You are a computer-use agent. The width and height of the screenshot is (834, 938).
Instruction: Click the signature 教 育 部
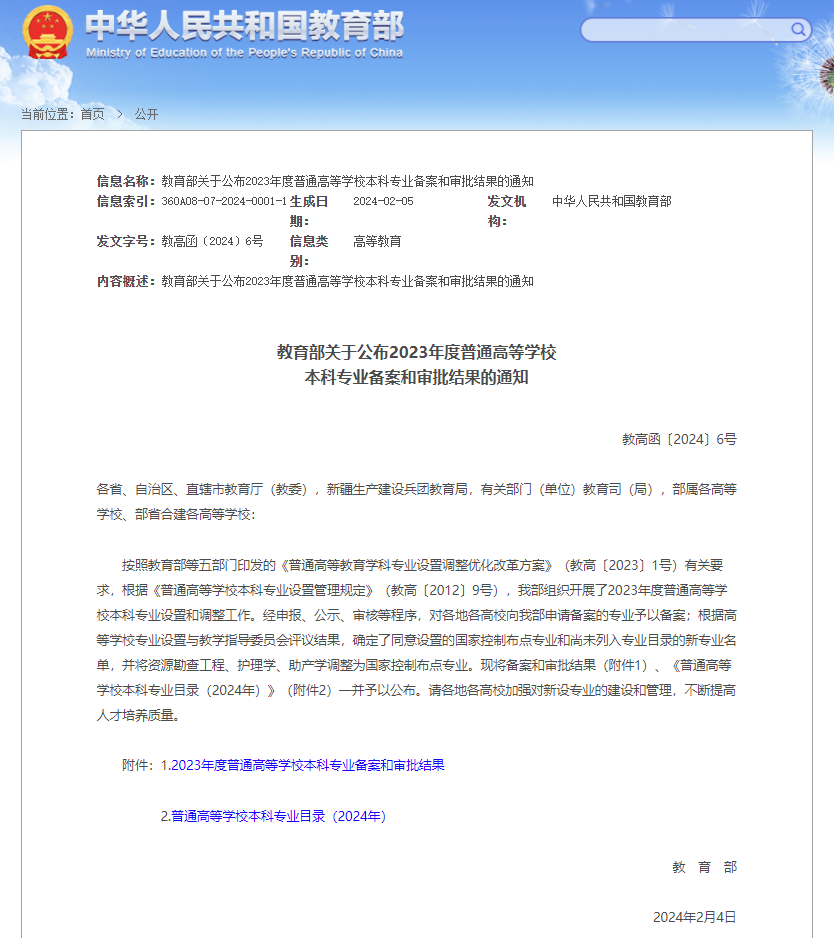(x=704, y=867)
